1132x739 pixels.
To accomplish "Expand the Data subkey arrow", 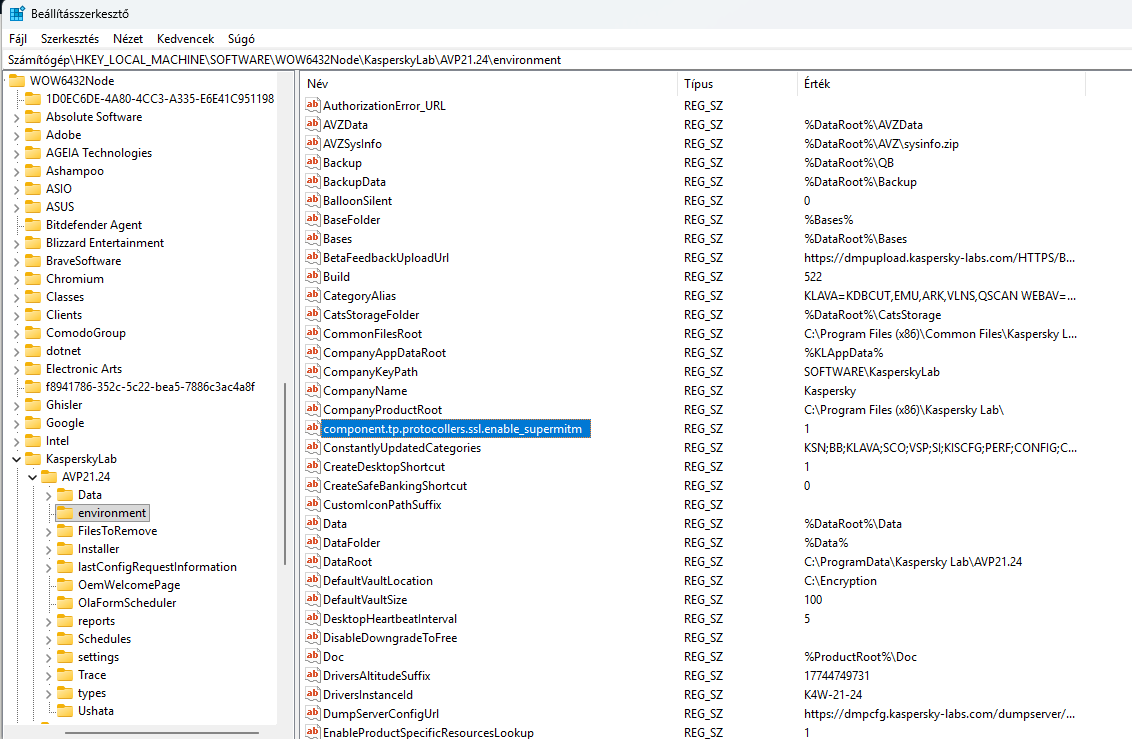I will coord(48,495).
